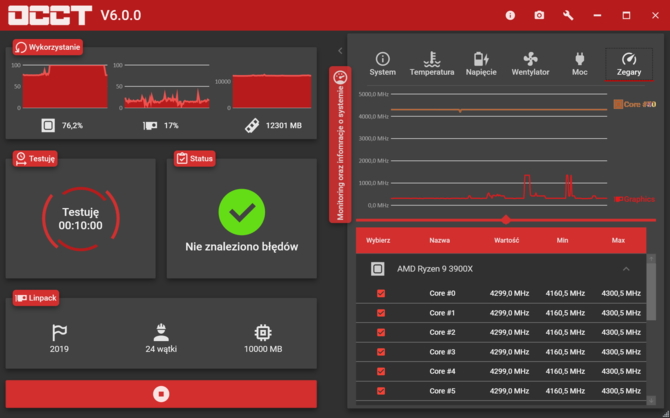Click the Nie znaleziono błędów message
Screen dimensions: 670x418
(241, 247)
